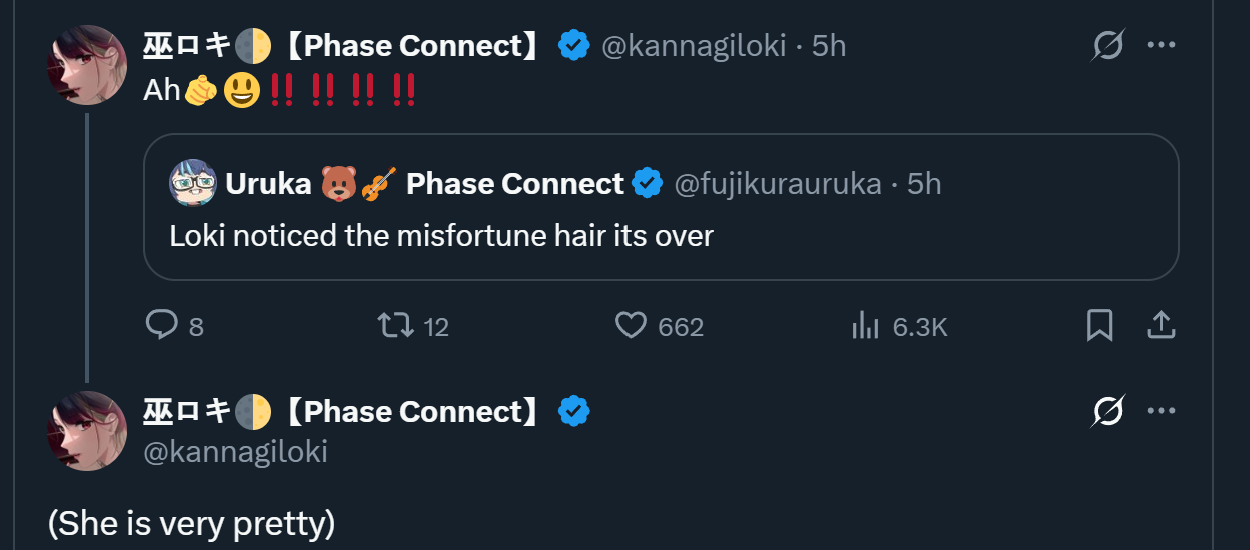Click the Grok icon on the first tweet
The image size is (1250, 550).
1108,45
